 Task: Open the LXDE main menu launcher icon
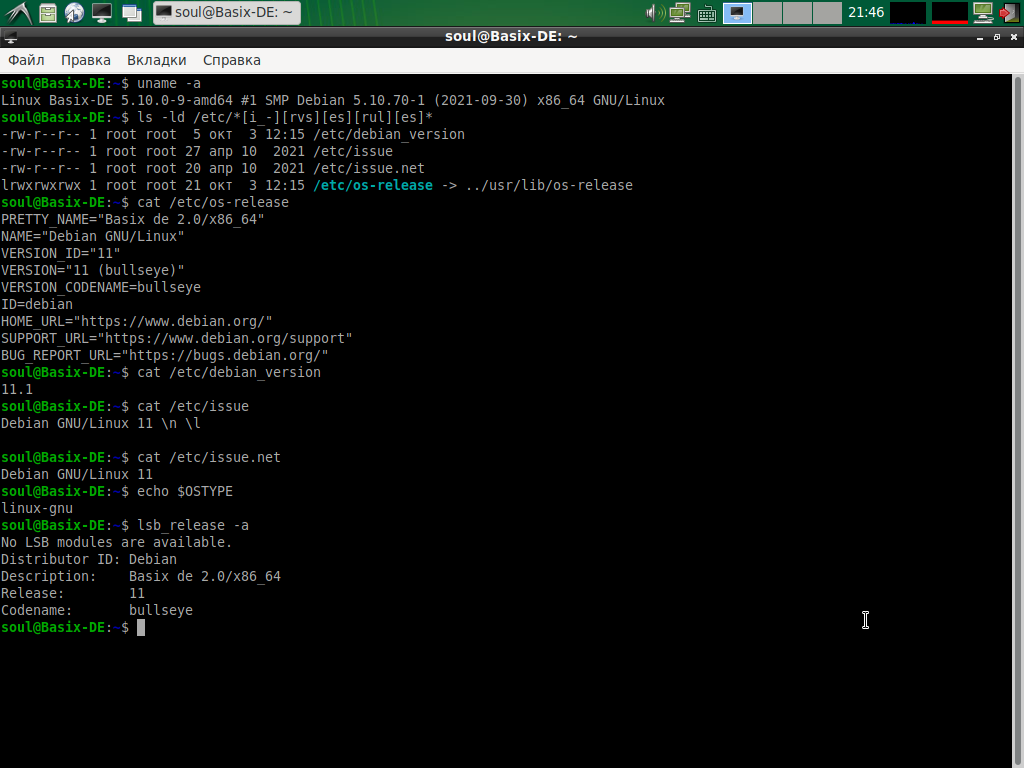[x=18, y=12]
